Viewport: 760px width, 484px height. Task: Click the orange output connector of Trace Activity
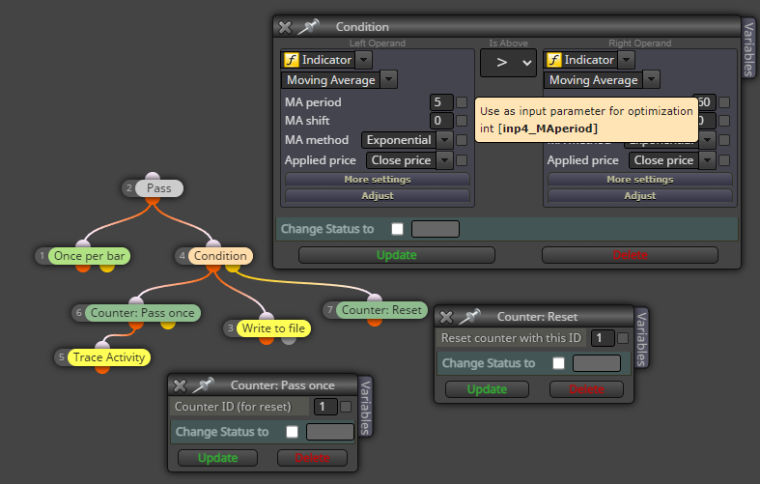pyautogui.click(x=102, y=369)
